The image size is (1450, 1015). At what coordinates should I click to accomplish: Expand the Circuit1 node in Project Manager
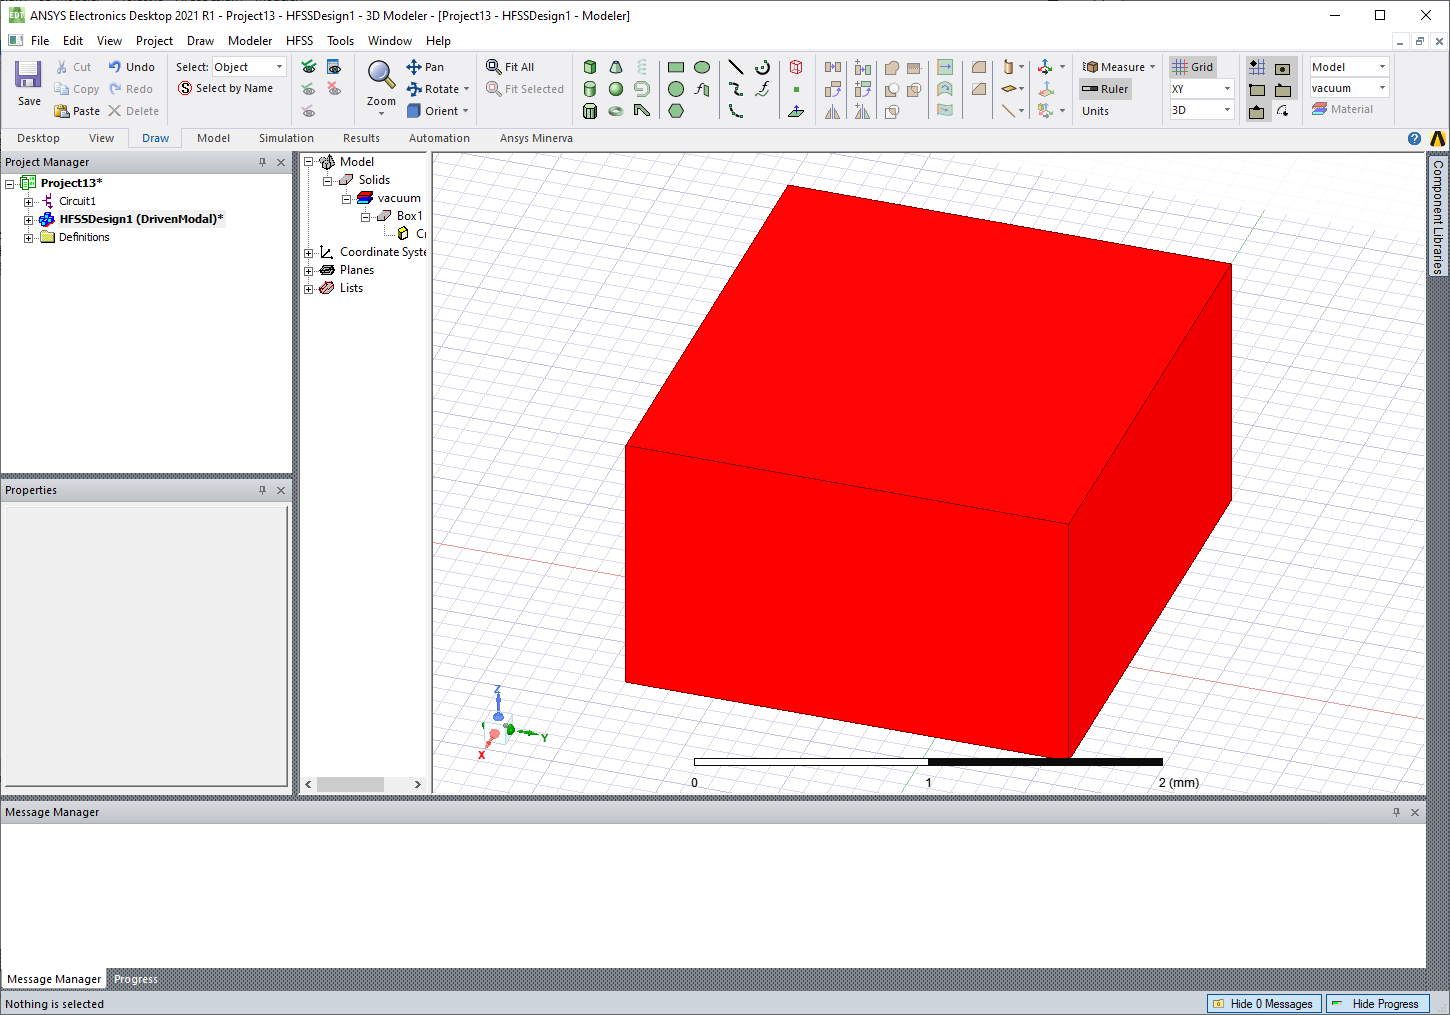pos(29,202)
